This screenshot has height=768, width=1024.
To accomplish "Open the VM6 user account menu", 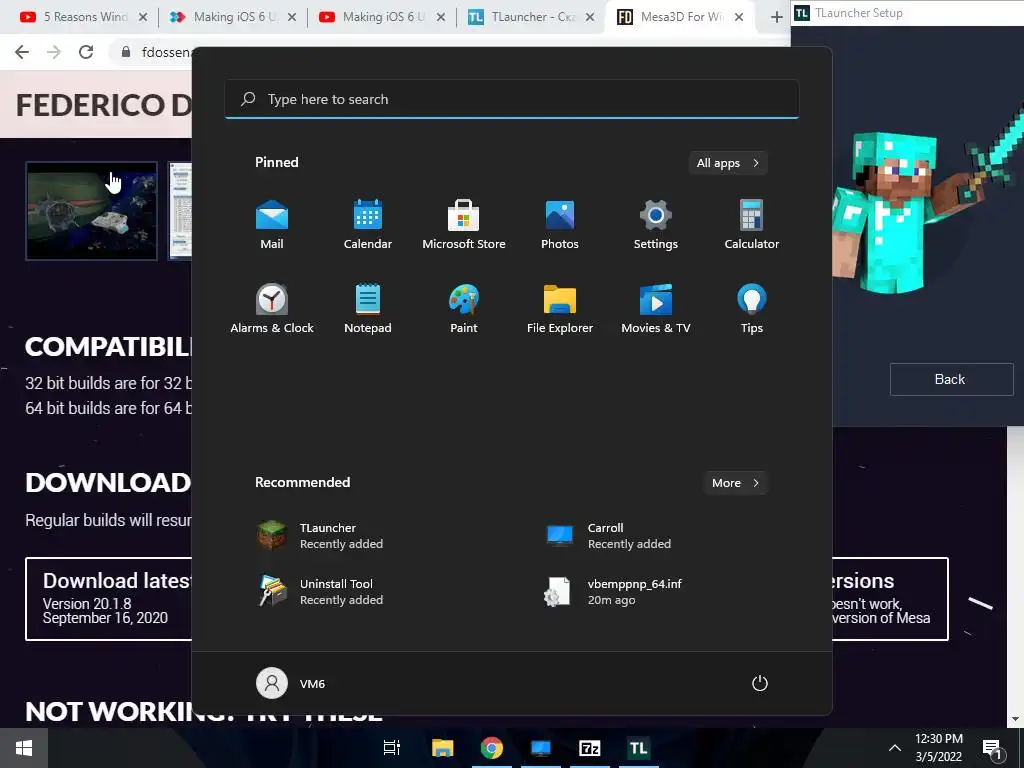I will pyautogui.click(x=291, y=683).
